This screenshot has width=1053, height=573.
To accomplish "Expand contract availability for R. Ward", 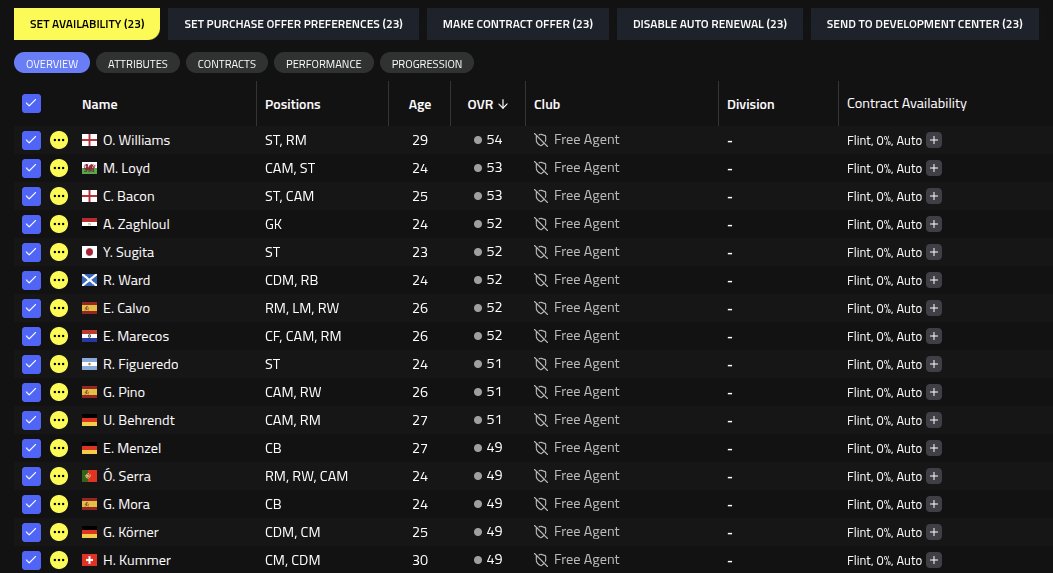I will pos(933,280).
